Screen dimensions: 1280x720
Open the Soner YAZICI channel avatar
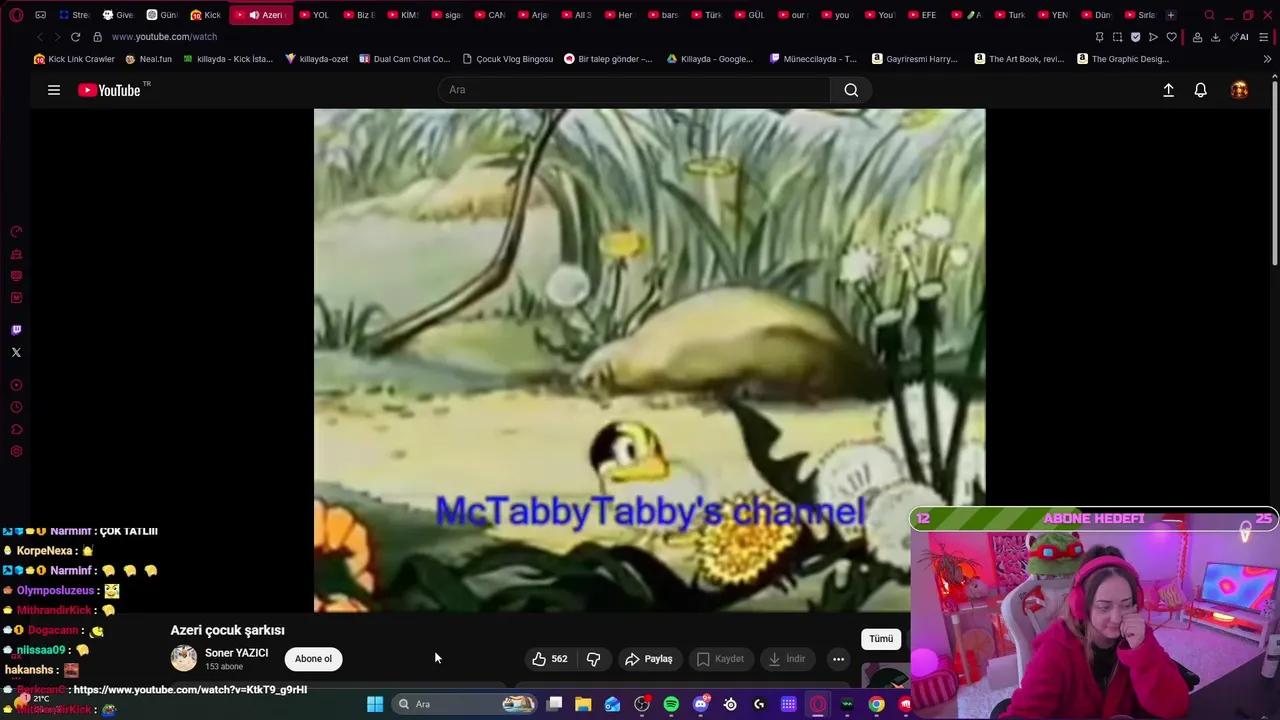[184, 658]
